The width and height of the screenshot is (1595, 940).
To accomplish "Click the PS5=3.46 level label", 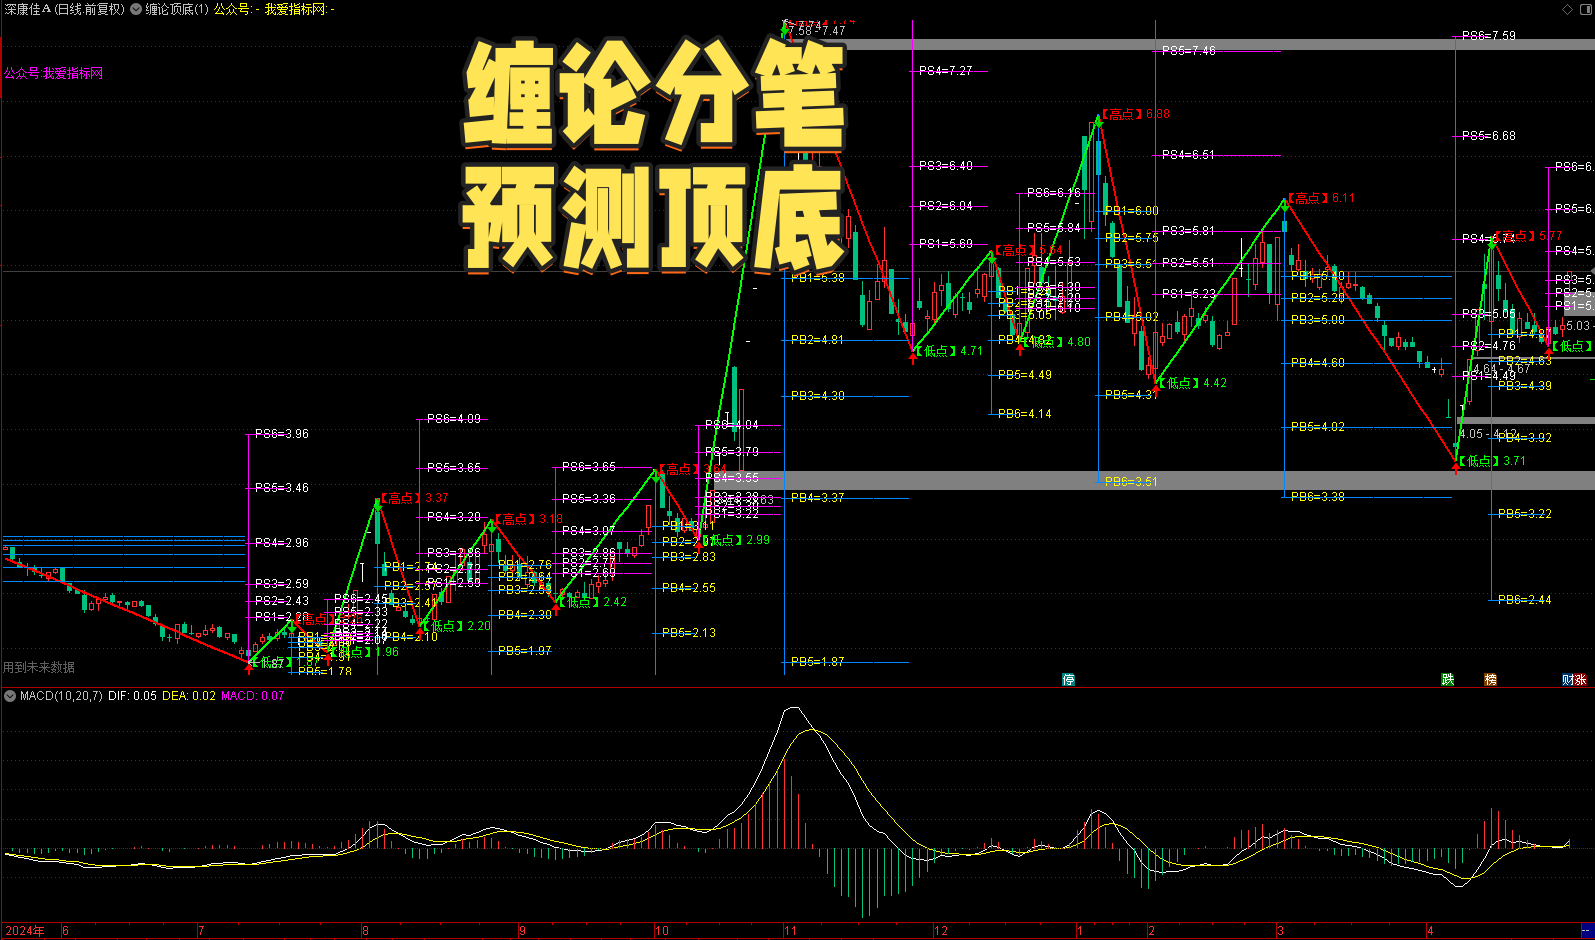I will click(281, 488).
